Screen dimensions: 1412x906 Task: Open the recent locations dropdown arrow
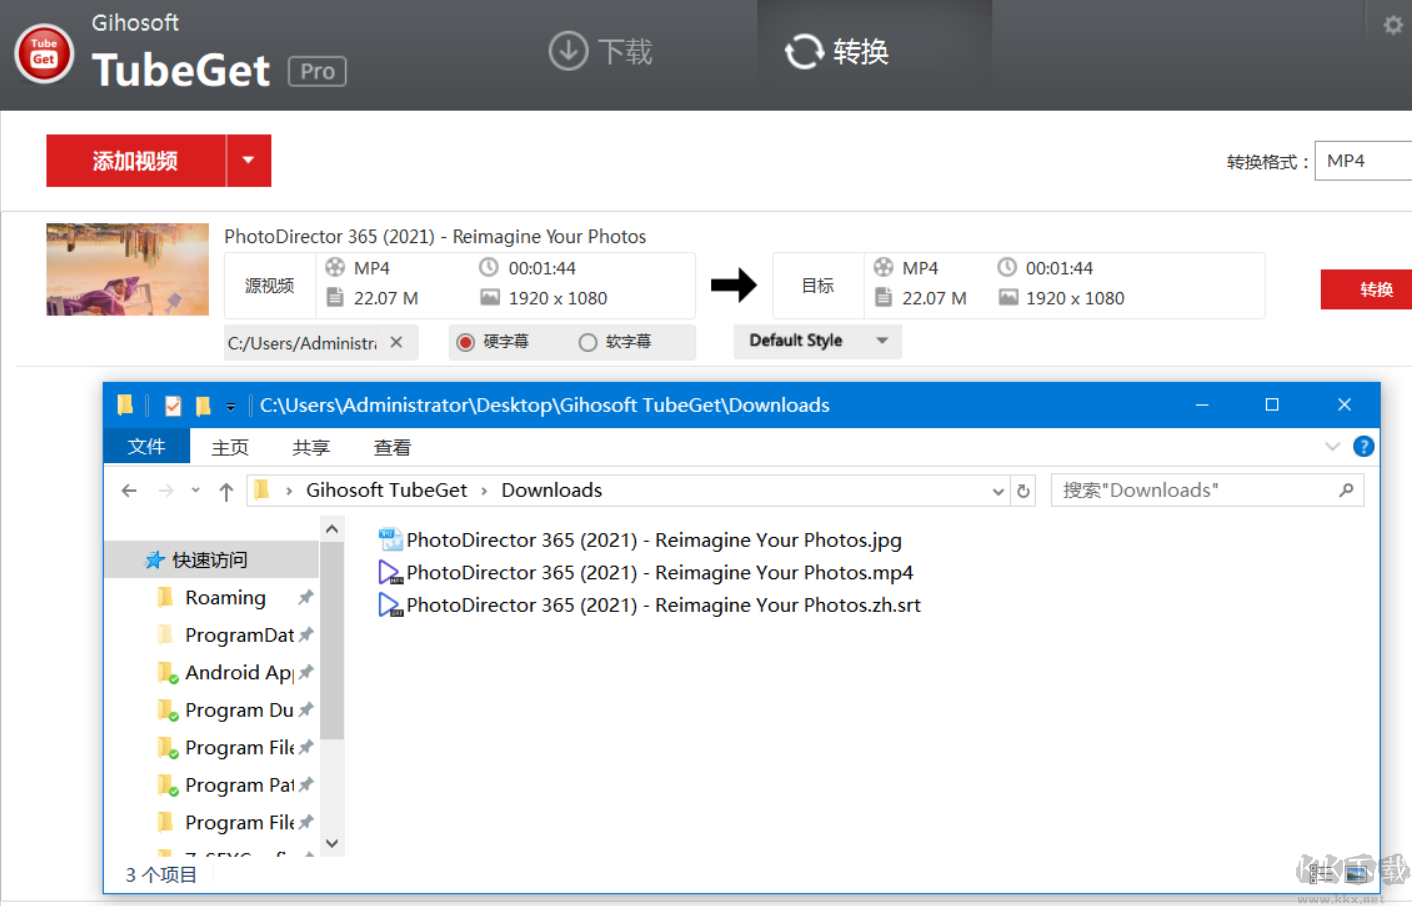coord(196,490)
